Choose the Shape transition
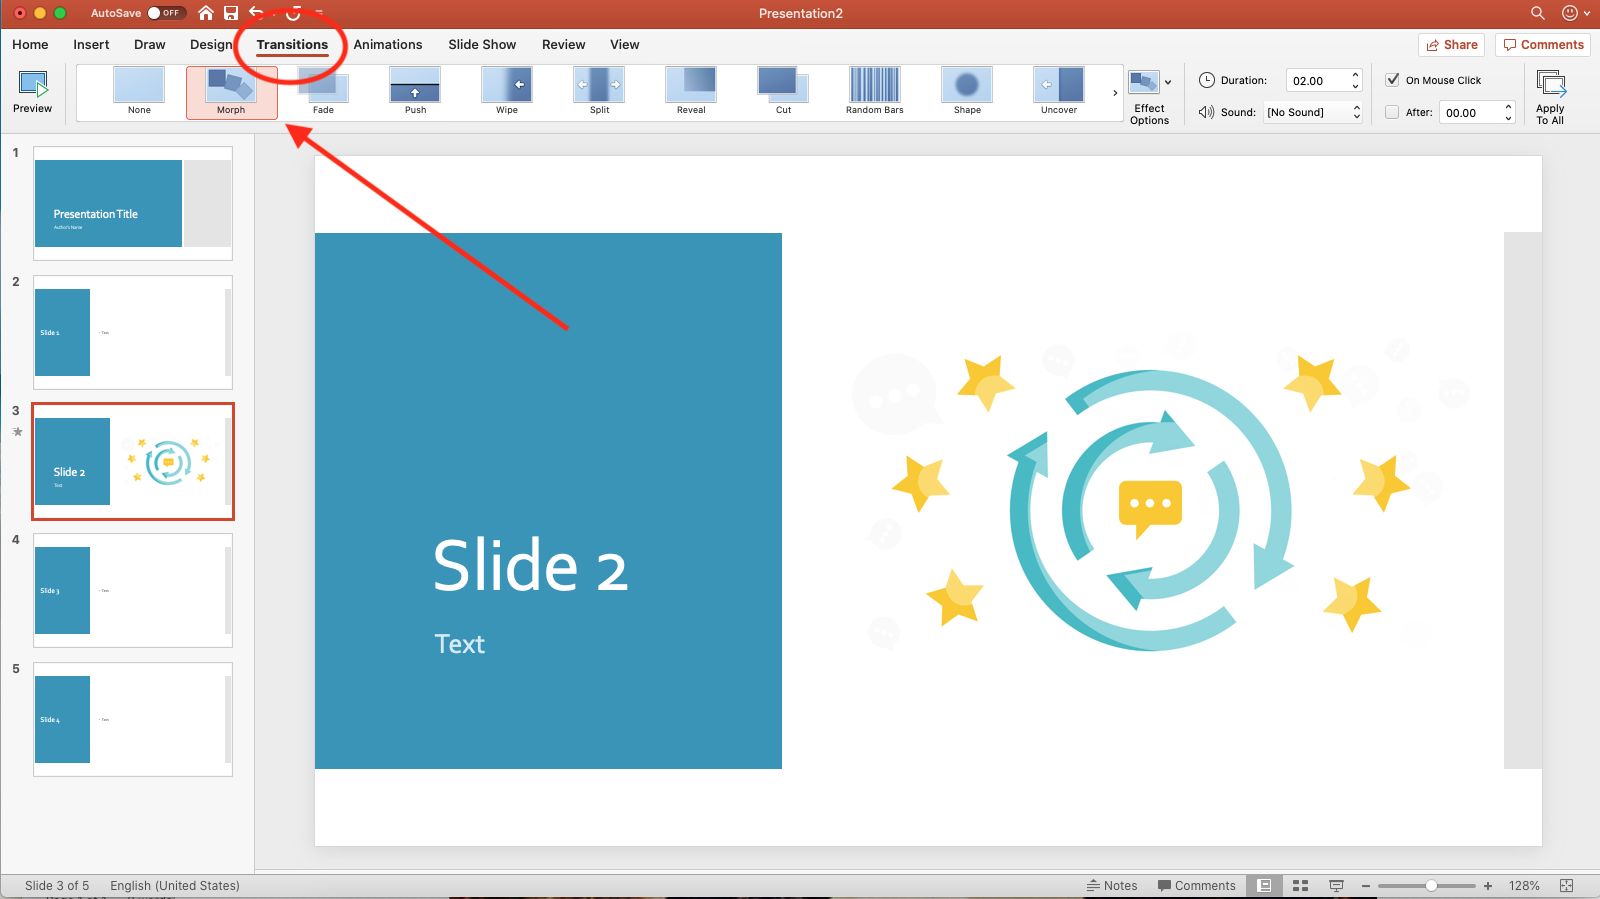Screen dimensions: 1600x899 coord(967,91)
